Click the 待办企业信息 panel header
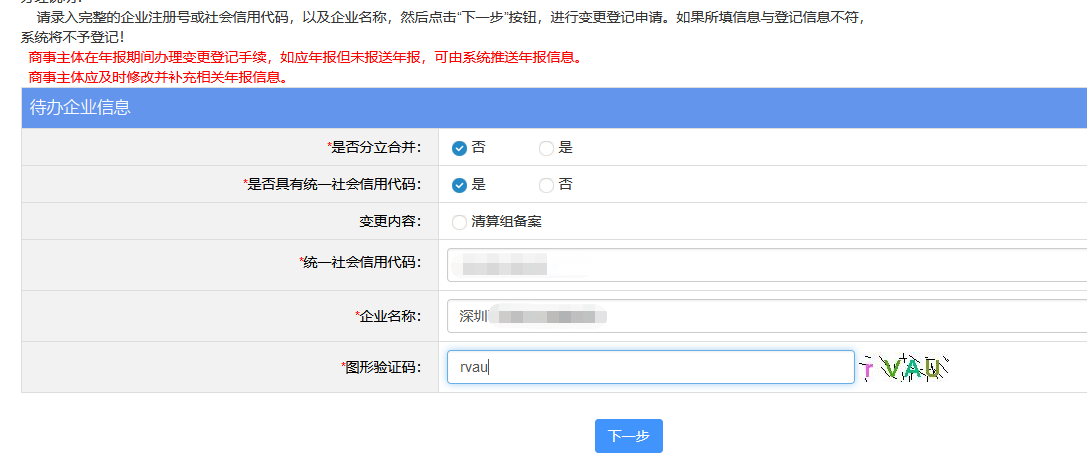Viewport: 1087px width, 465px height. pos(80,108)
